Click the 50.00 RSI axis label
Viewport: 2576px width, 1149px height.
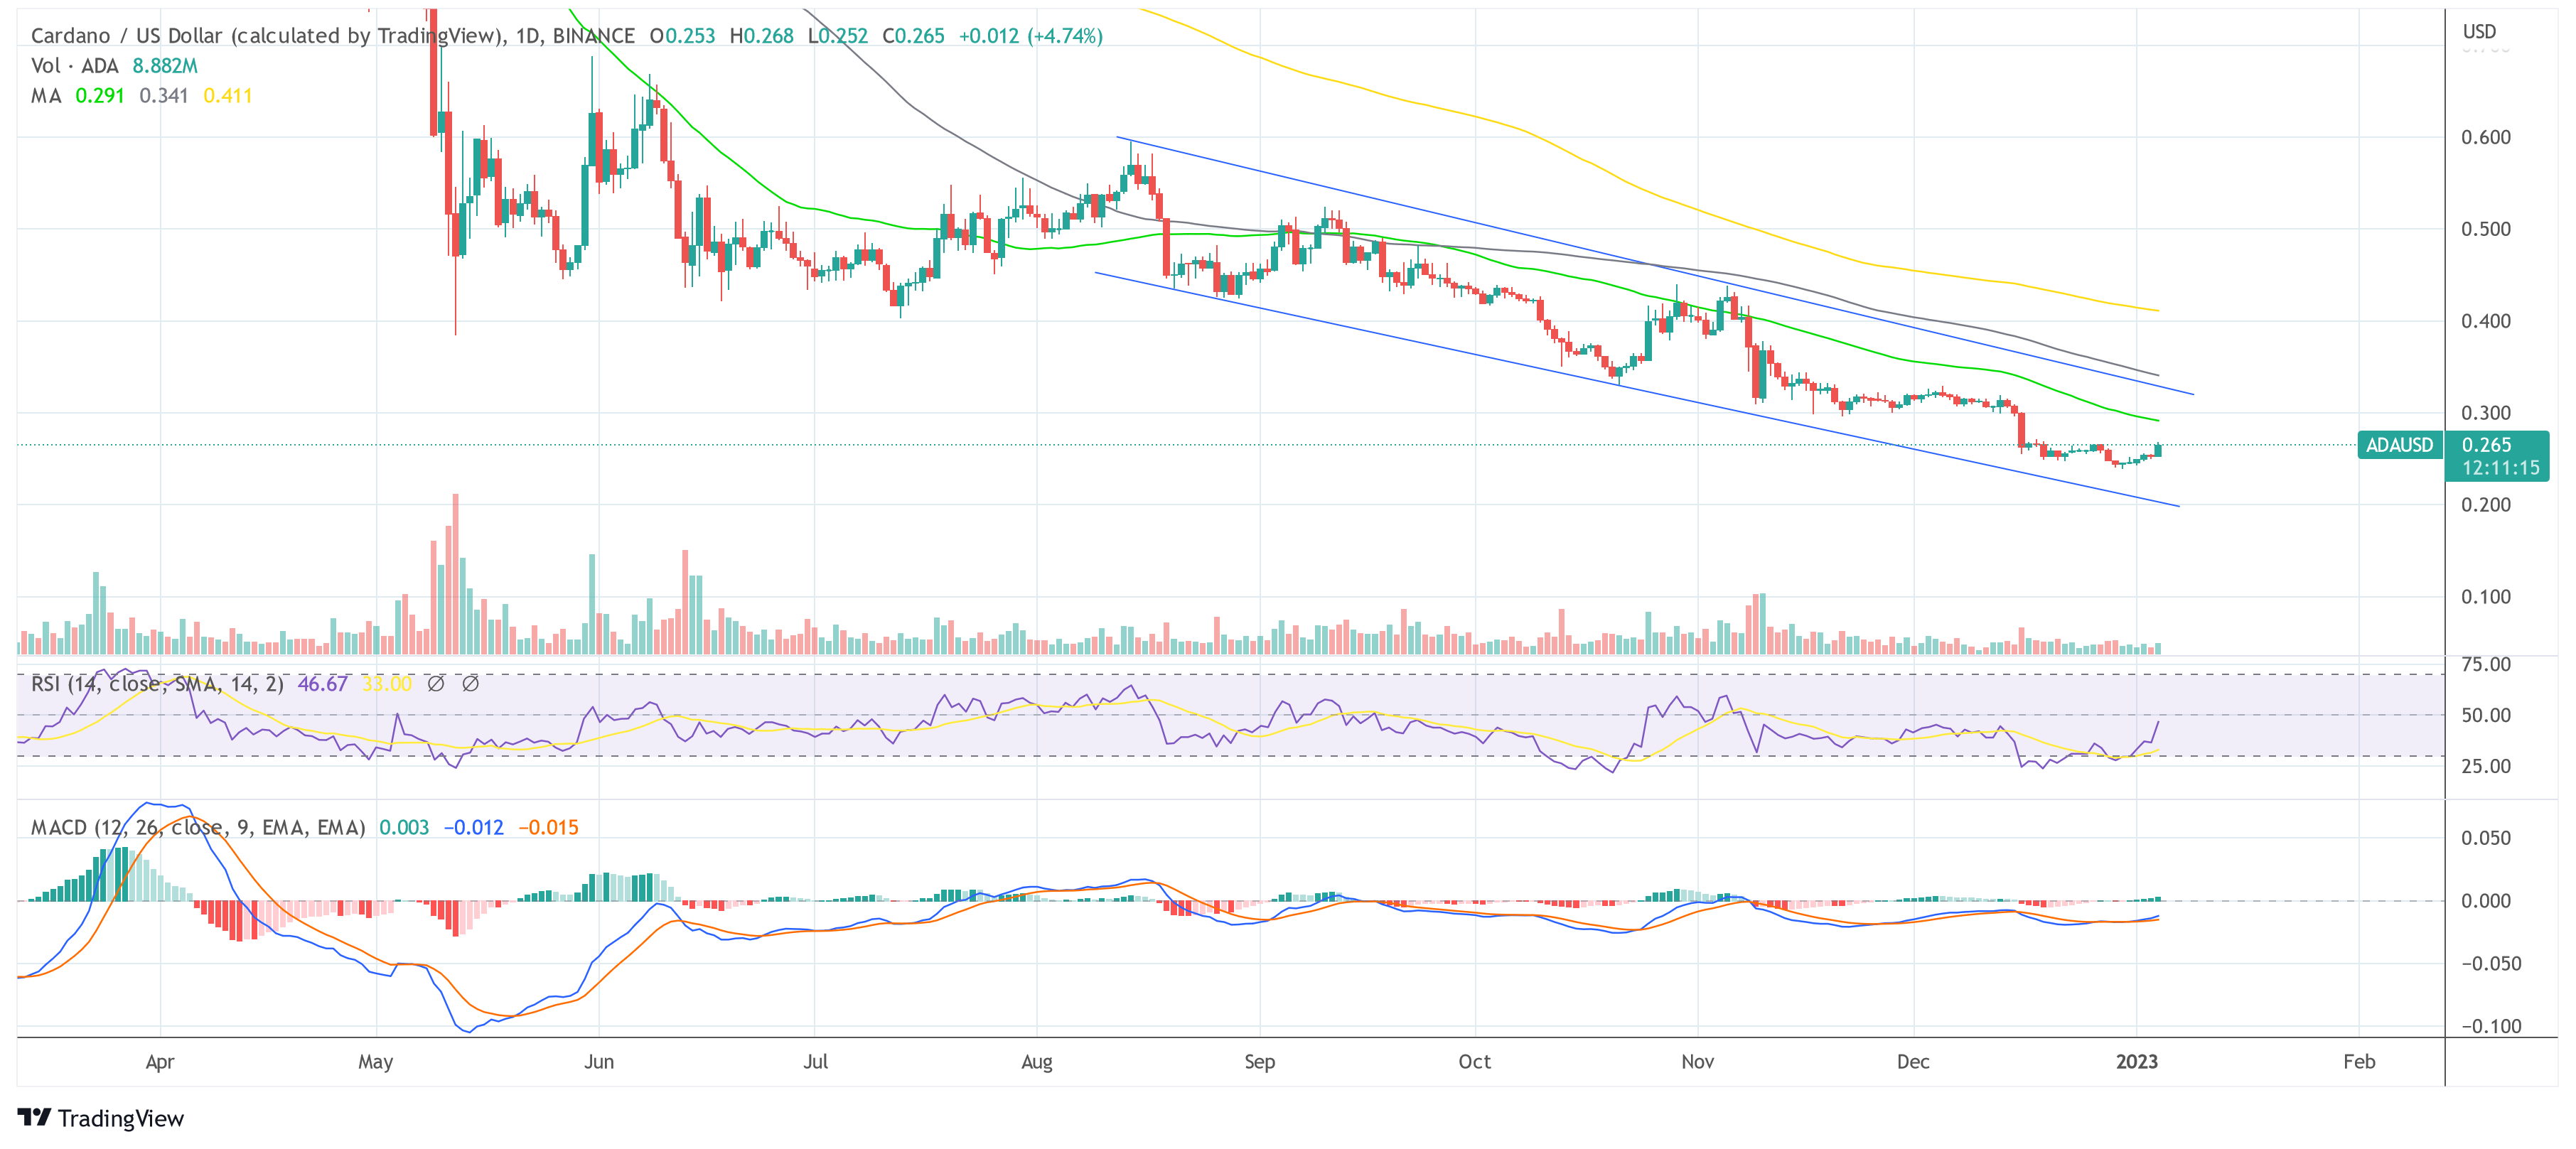tap(2486, 715)
